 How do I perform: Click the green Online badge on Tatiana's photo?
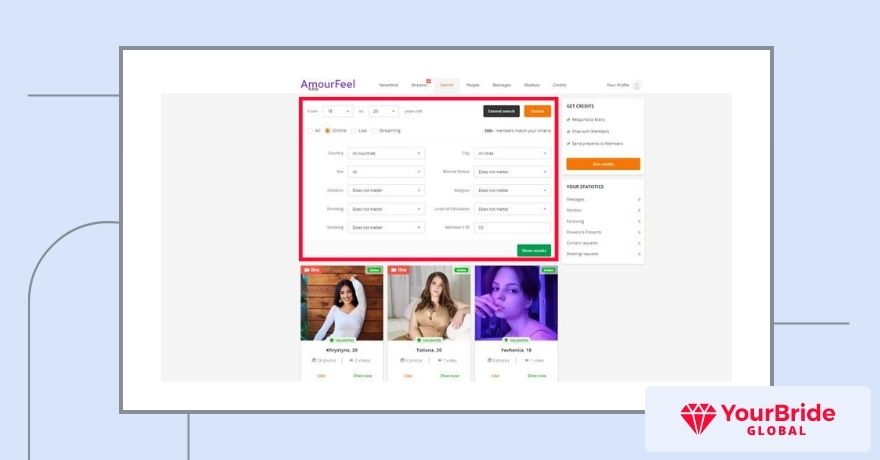coord(461,270)
